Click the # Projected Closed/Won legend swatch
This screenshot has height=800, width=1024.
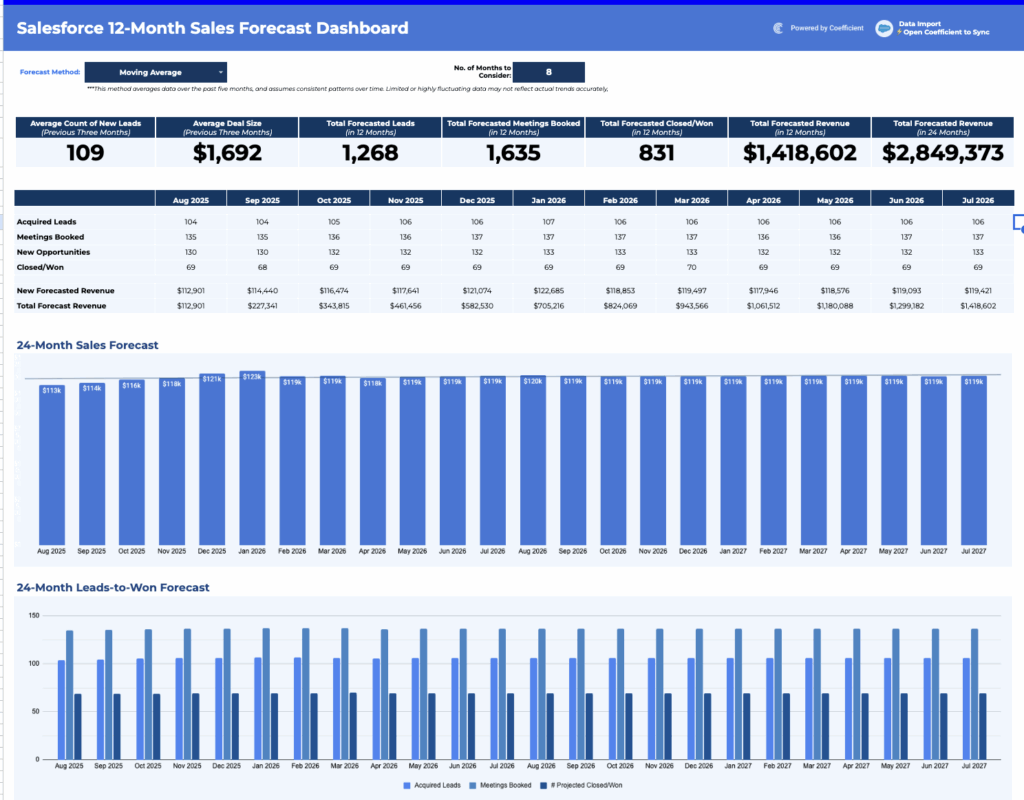544,785
